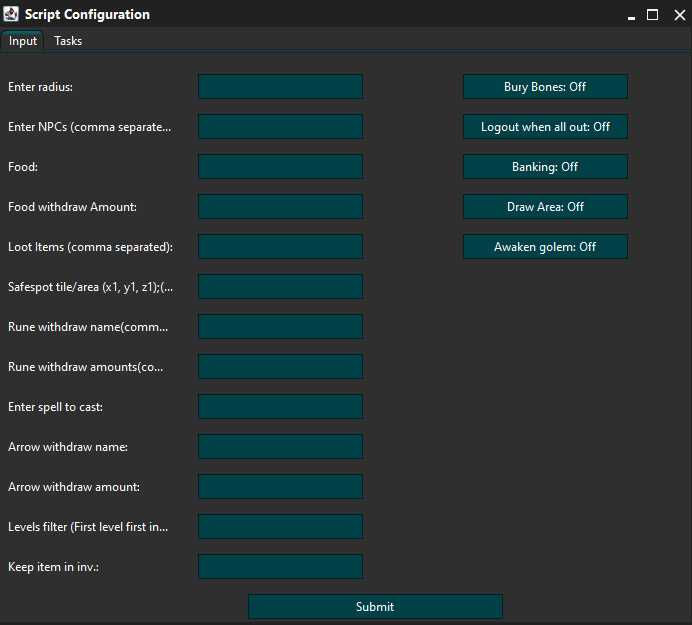Select the Levels filter input field
The image size is (692, 625).
click(280, 527)
